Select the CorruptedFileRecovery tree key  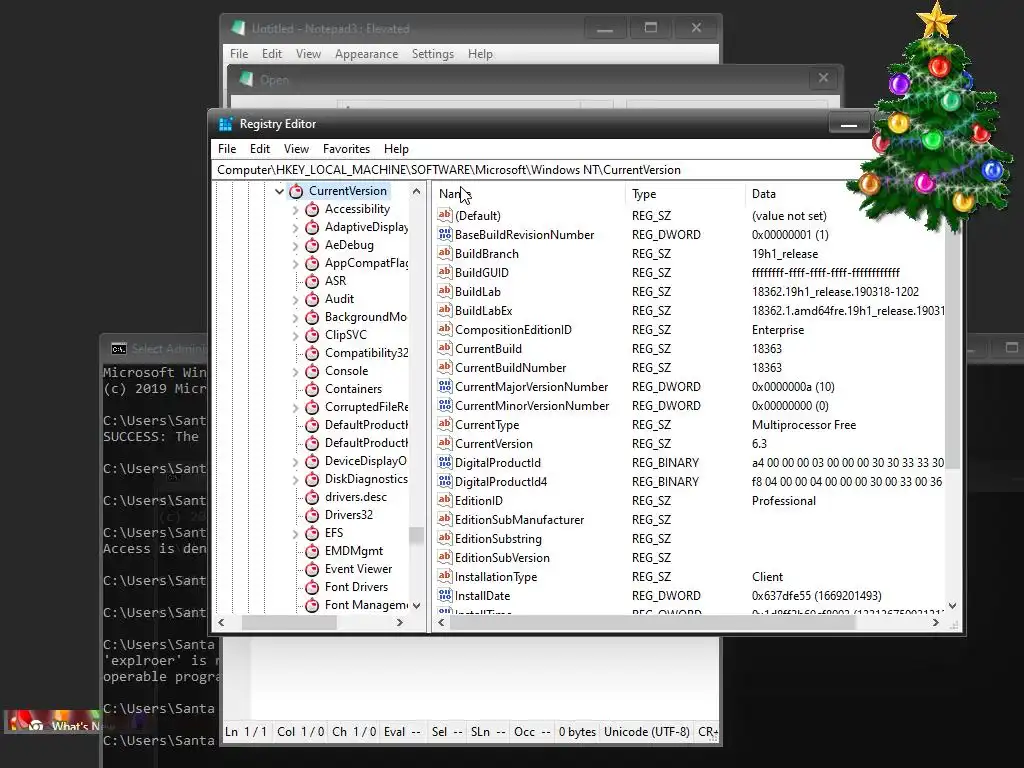[x=366, y=407]
